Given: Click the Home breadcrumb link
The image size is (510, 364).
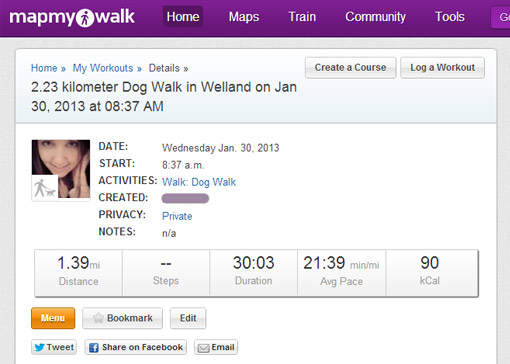Looking at the screenshot, I should tap(44, 68).
